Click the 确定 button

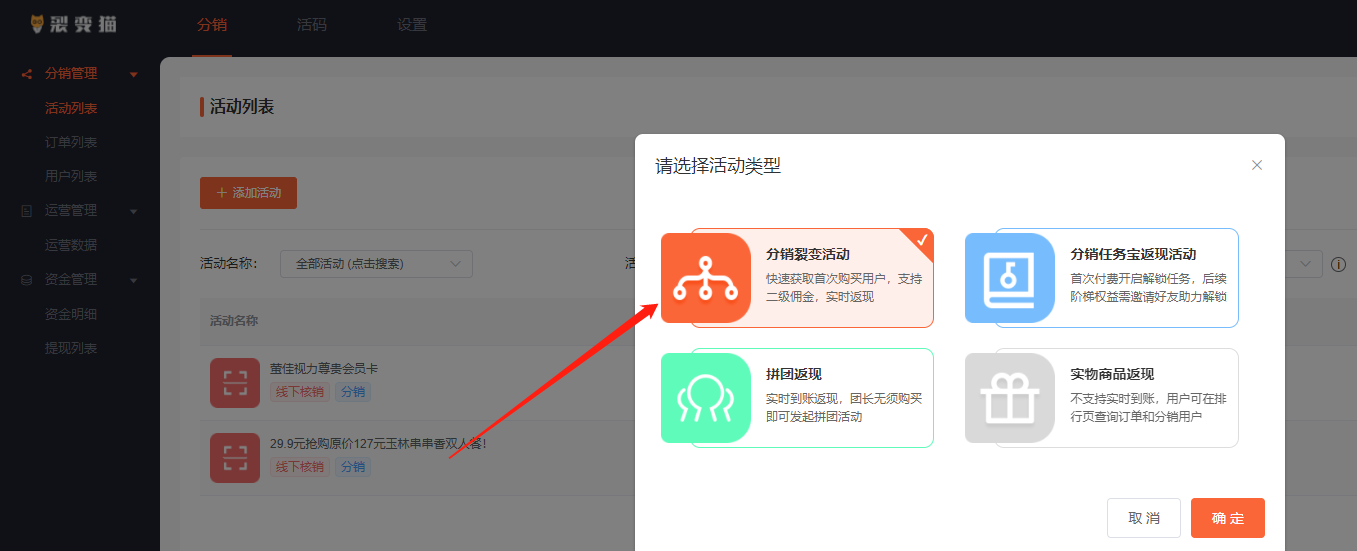[1228, 518]
